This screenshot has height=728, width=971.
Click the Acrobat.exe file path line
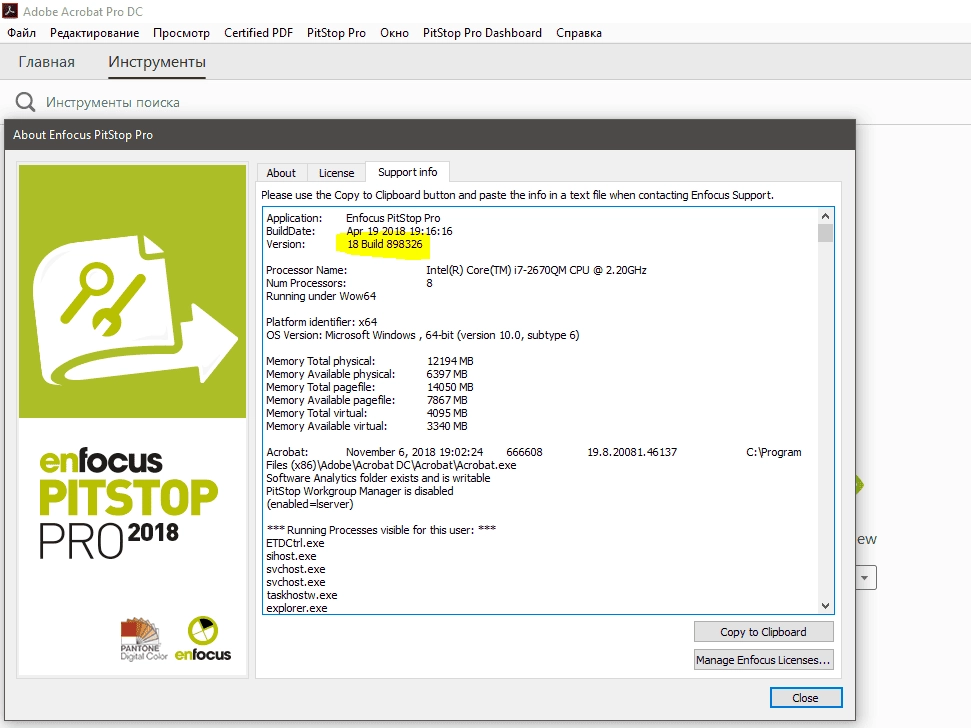point(391,465)
